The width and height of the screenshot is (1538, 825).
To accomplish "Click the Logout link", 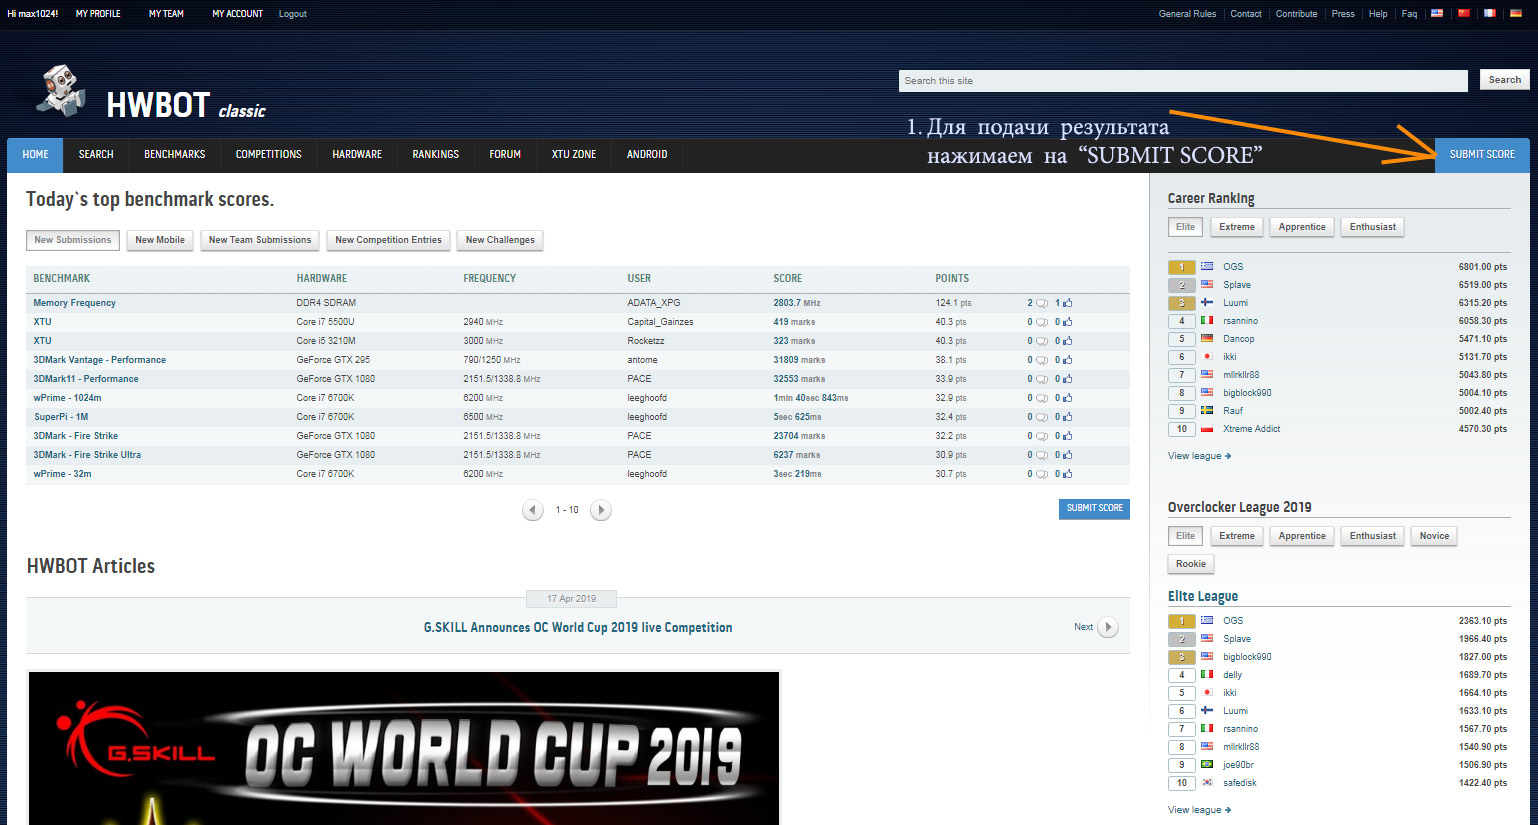I will pyautogui.click(x=293, y=14).
